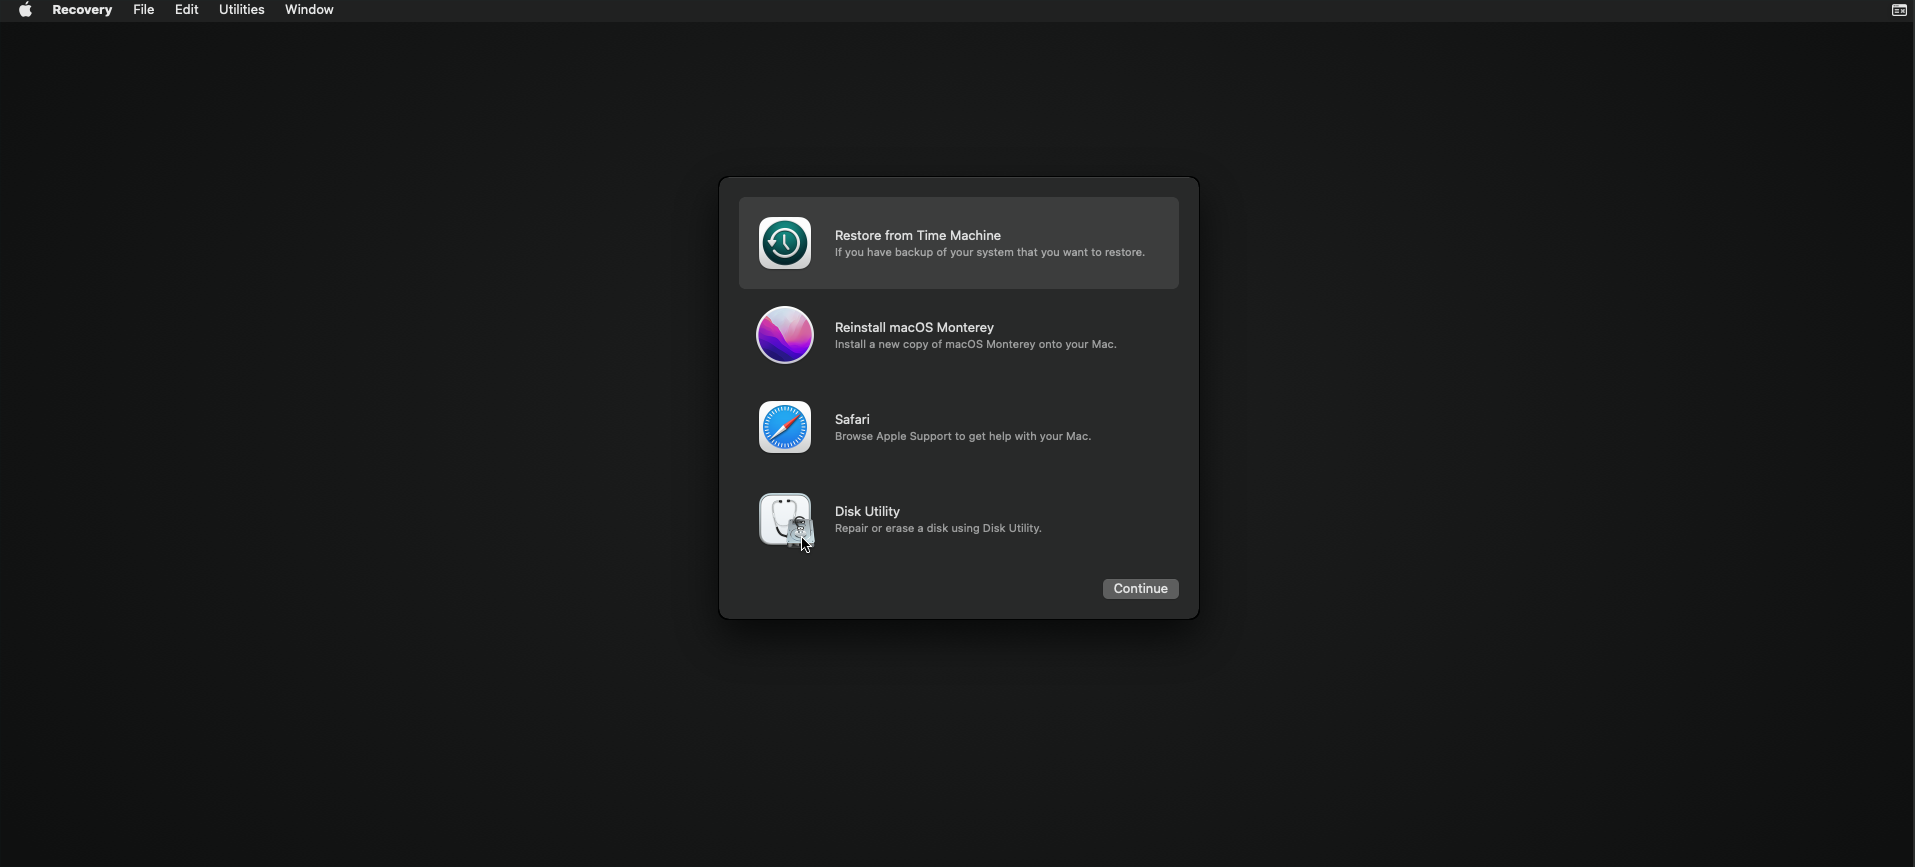Viewport: 1915px width, 867px height.
Task: Choose the Disk Utility stethoscope icon
Action: tap(786, 520)
